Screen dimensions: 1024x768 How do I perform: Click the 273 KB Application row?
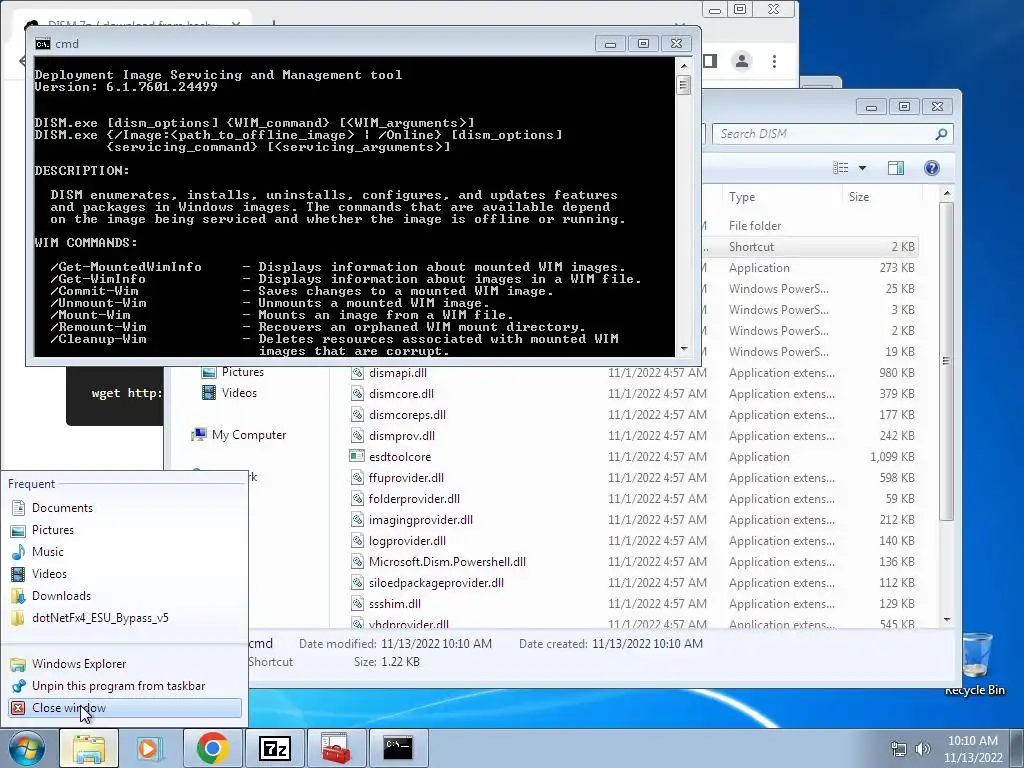pos(810,268)
